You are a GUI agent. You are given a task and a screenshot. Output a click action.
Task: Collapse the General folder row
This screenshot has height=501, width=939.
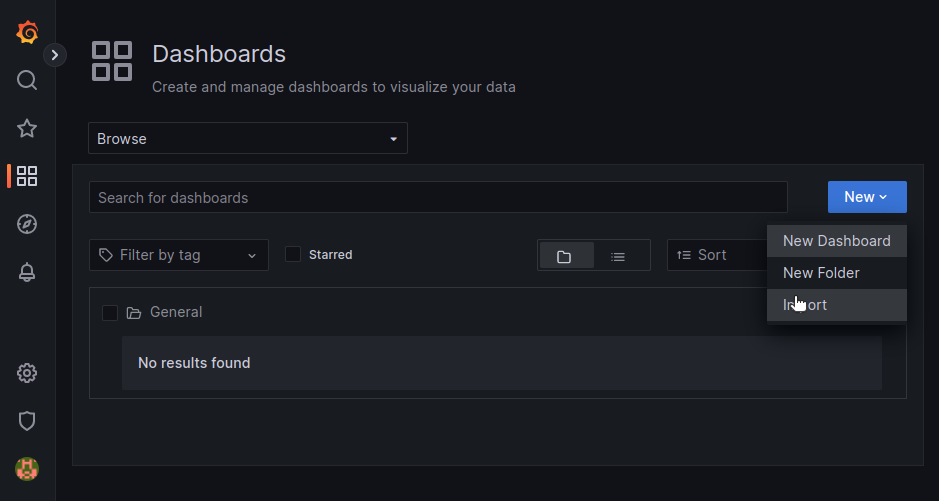click(498, 312)
